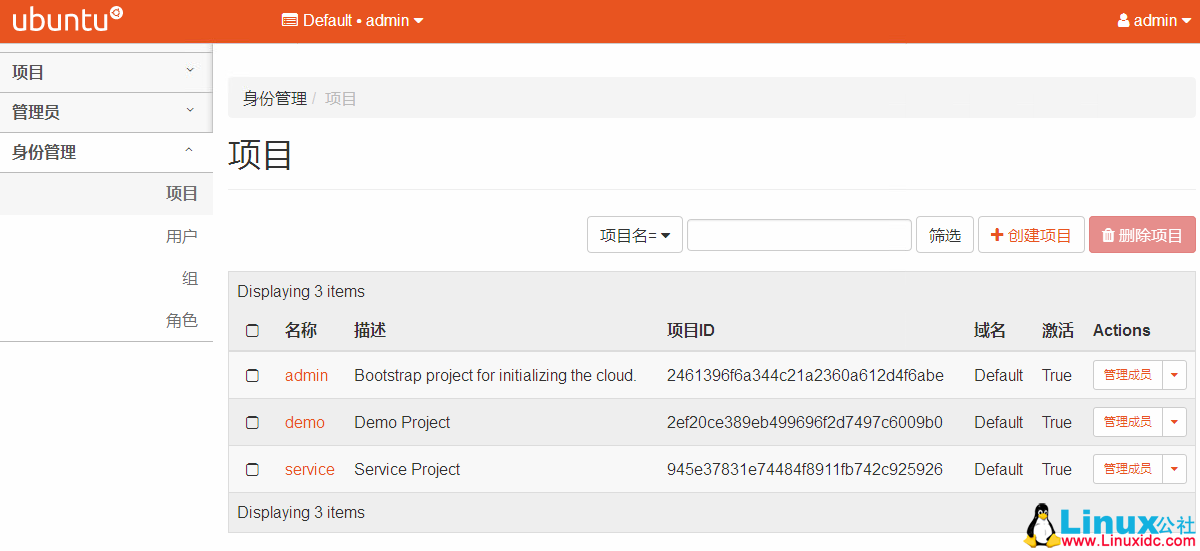Click the 创建项目 button
Screen dimensions: 1200x551
click(x=1031, y=235)
